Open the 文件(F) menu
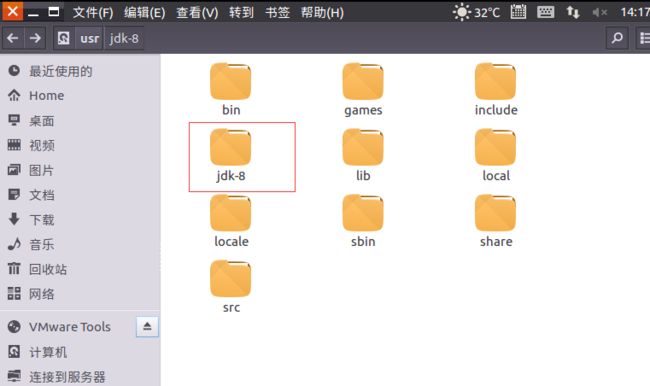 click(x=93, y=12)
